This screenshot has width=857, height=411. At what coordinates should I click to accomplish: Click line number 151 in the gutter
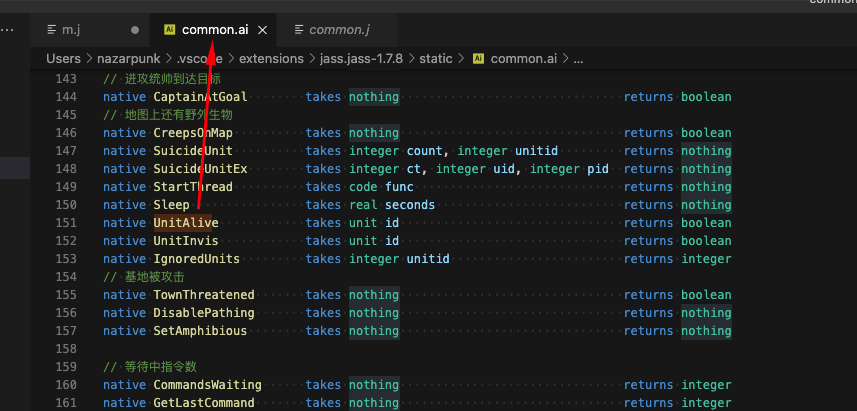[x=66, y=223]
